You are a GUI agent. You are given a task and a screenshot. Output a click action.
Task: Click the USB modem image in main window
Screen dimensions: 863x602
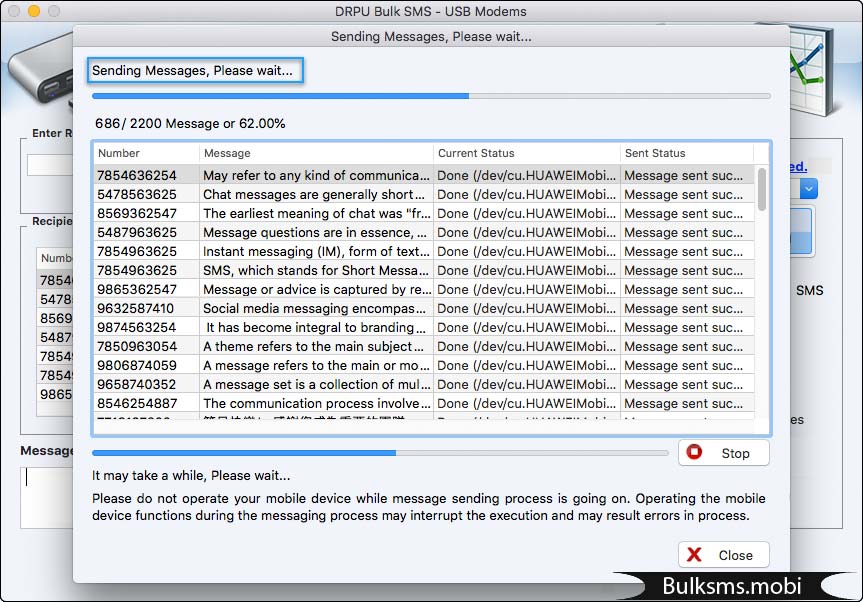40,70
